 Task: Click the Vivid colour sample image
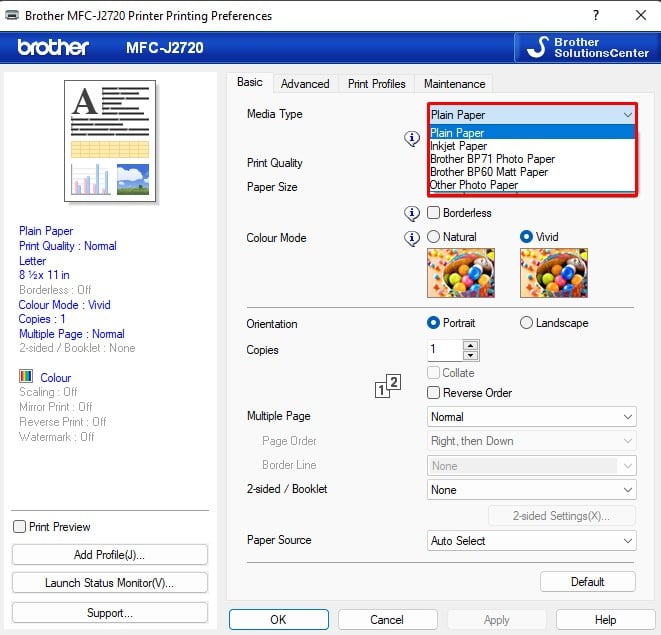[x=554, y=273]
